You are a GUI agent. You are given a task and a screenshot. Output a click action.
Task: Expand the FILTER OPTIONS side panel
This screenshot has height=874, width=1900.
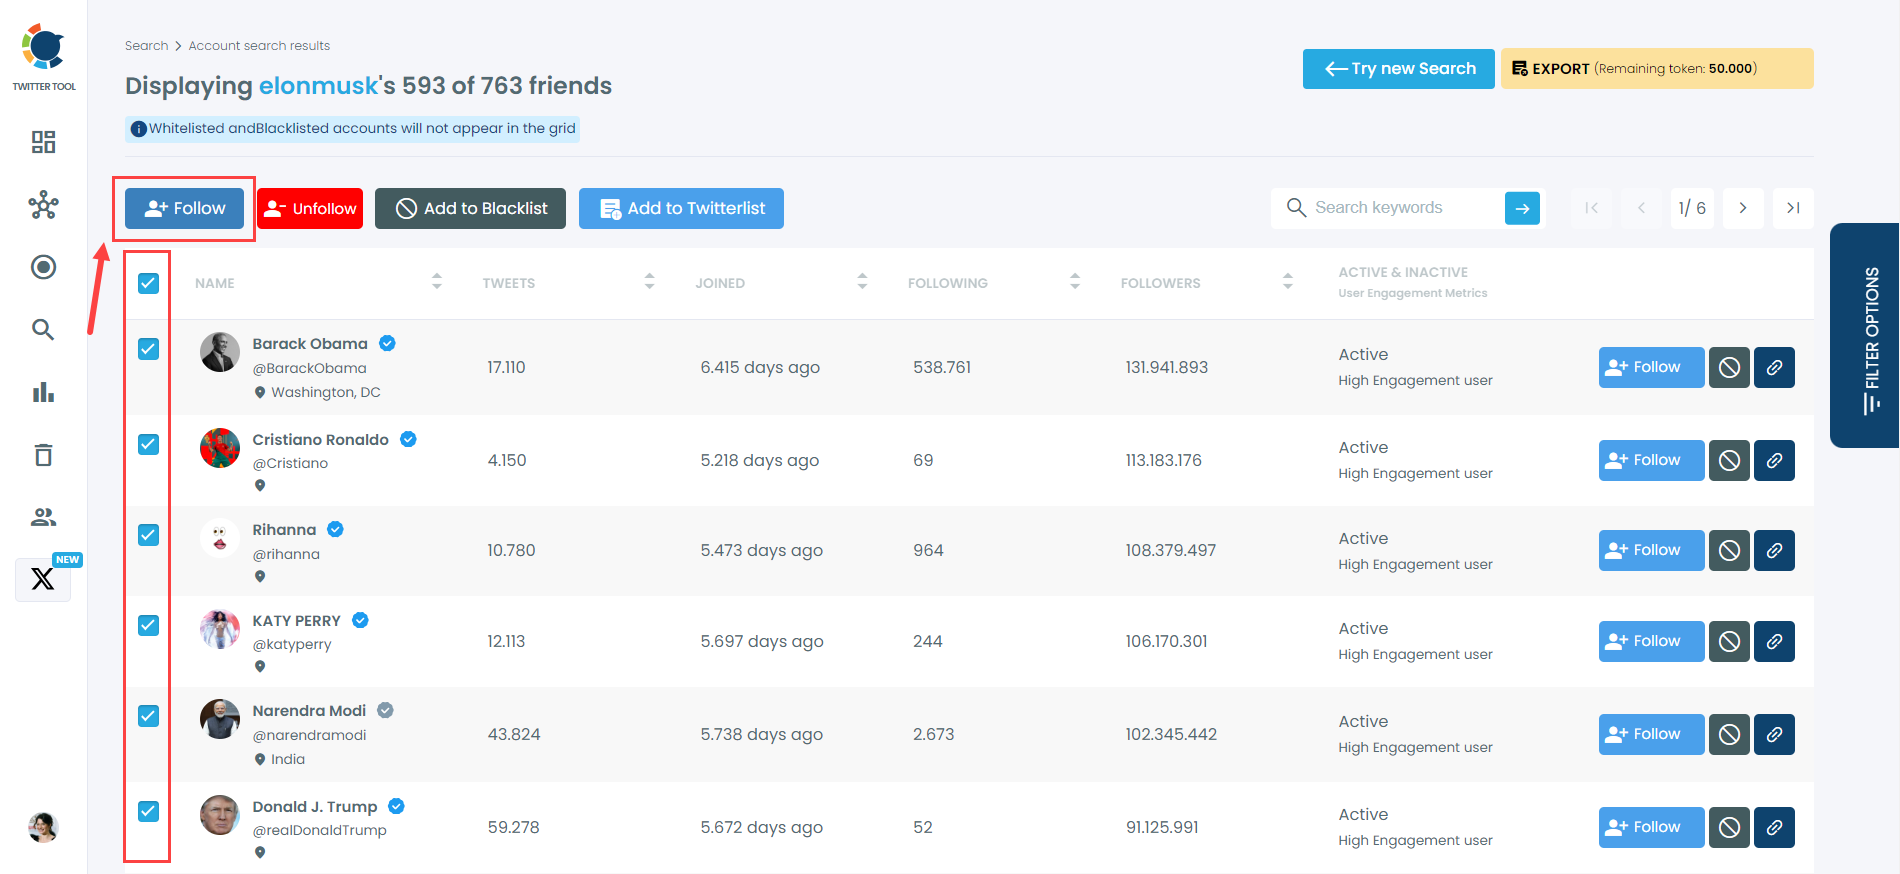[1866, 336]
